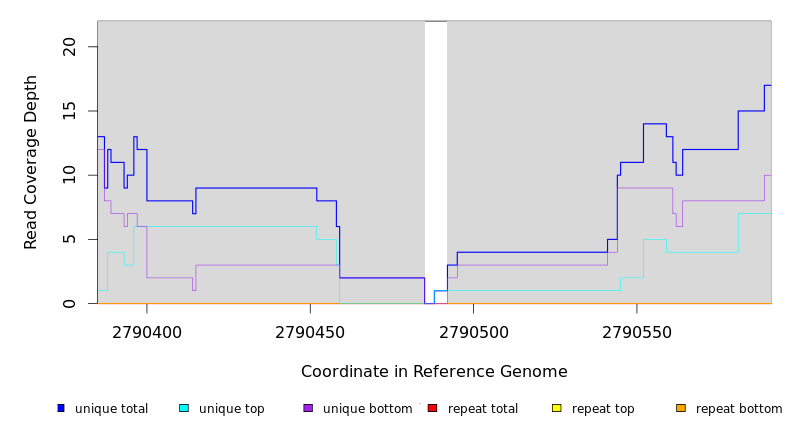Click the white zero-coverage gap in plot
Viewport: 792px width, 432px height.
[x=436, y=150]
